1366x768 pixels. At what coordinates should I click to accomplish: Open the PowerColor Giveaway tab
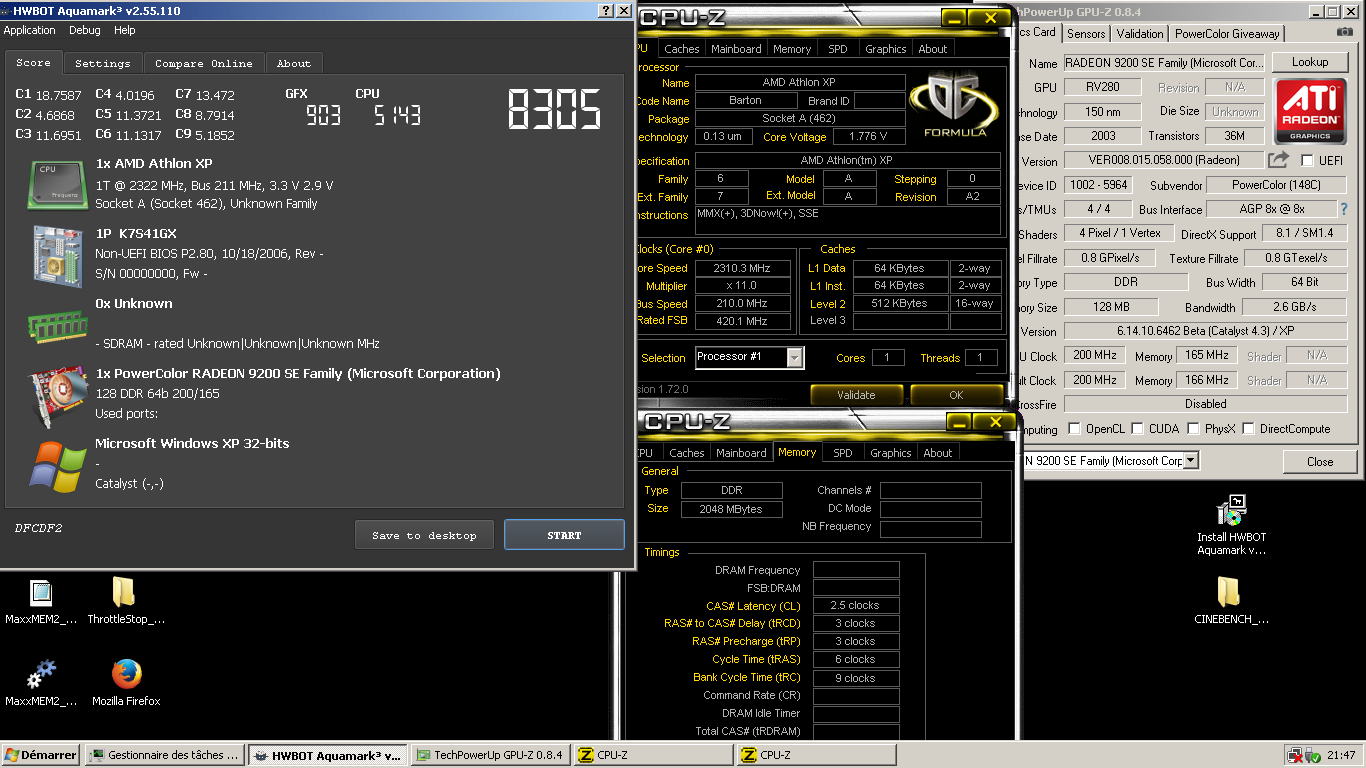point(1227,33)
